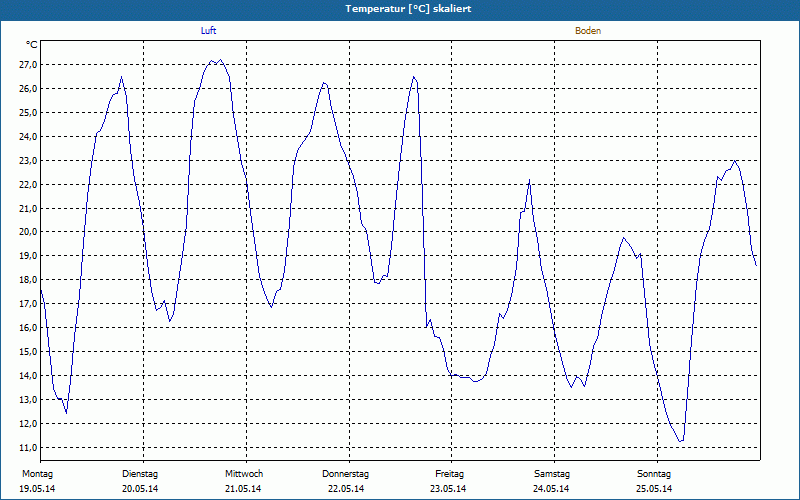Click the 26,0 y-axis label
The height and width of the screenshot is (500, 800).
(x=28, y=89)
